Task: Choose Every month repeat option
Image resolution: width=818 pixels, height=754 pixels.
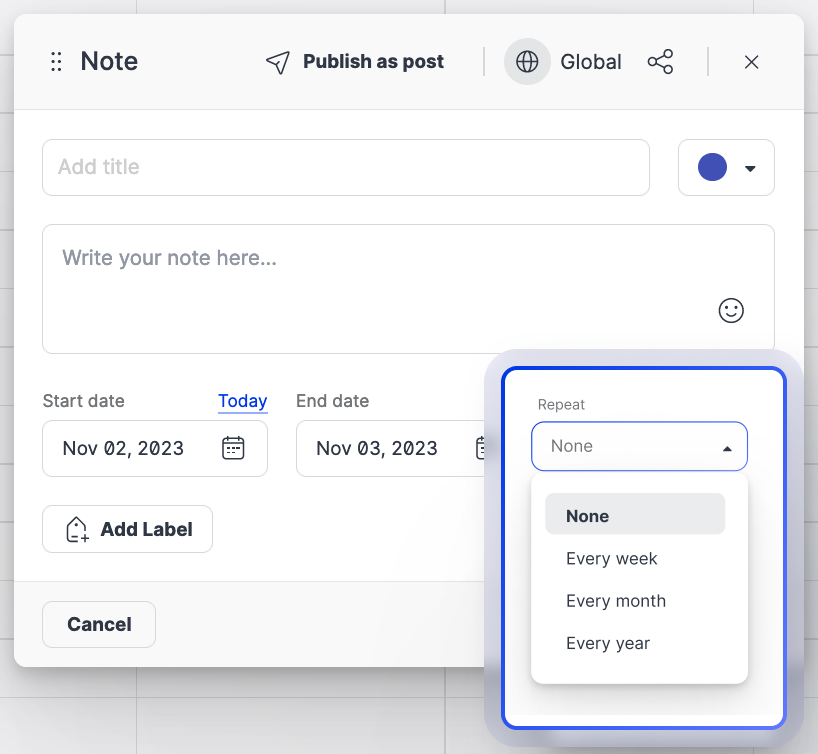Action: click(x=616, y=601)
